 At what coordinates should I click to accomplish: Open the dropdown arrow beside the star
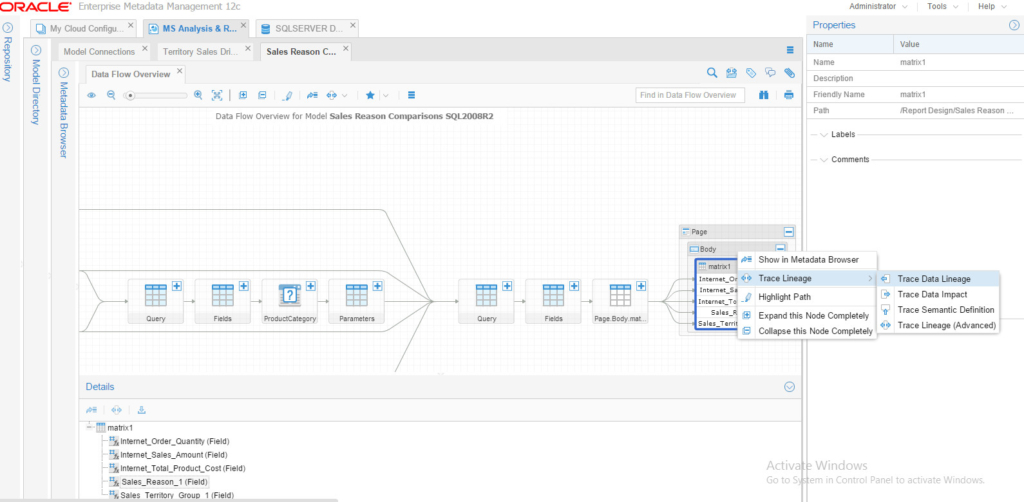(x=385, y=95)
